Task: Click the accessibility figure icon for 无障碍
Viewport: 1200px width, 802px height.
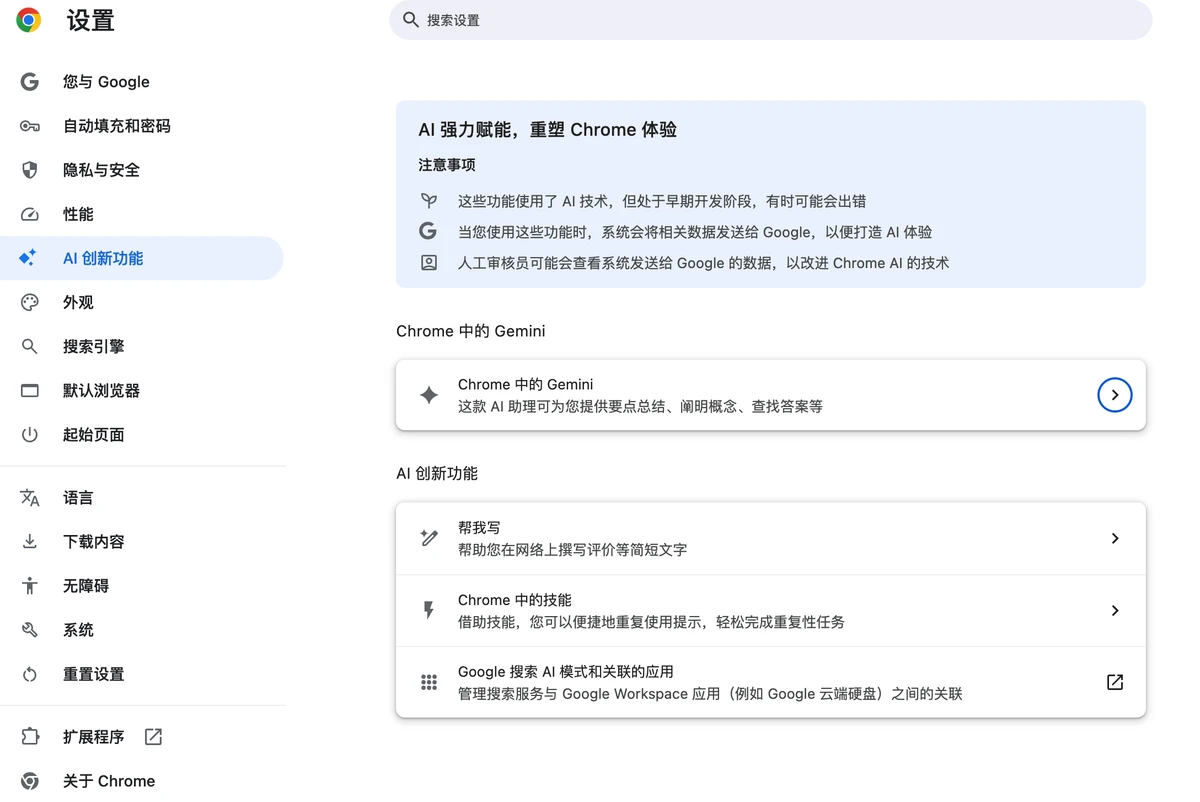Action: 30,586
